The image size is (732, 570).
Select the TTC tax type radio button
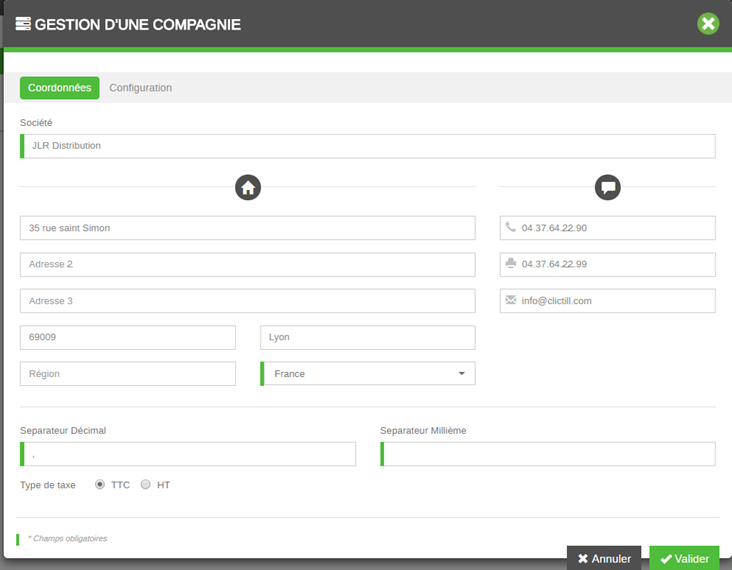[x=99, y=484]
